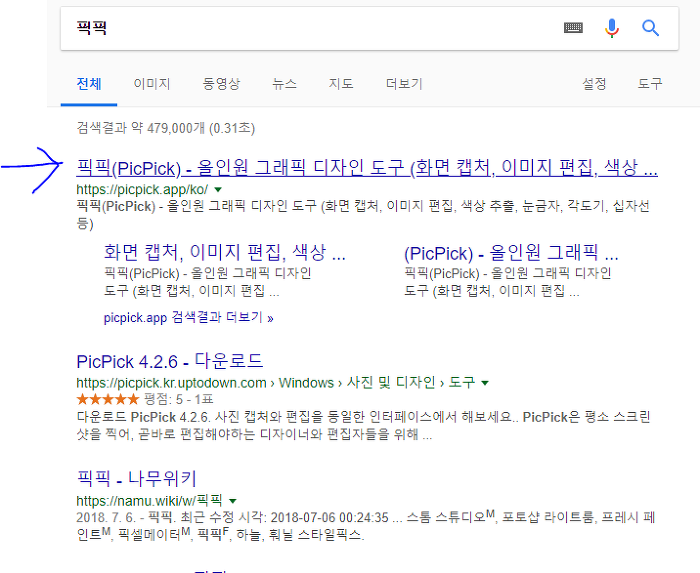This screenshot has width=700, height=573.
Task: Switch to the 뉴스 tab
Action: pos(284,84)
